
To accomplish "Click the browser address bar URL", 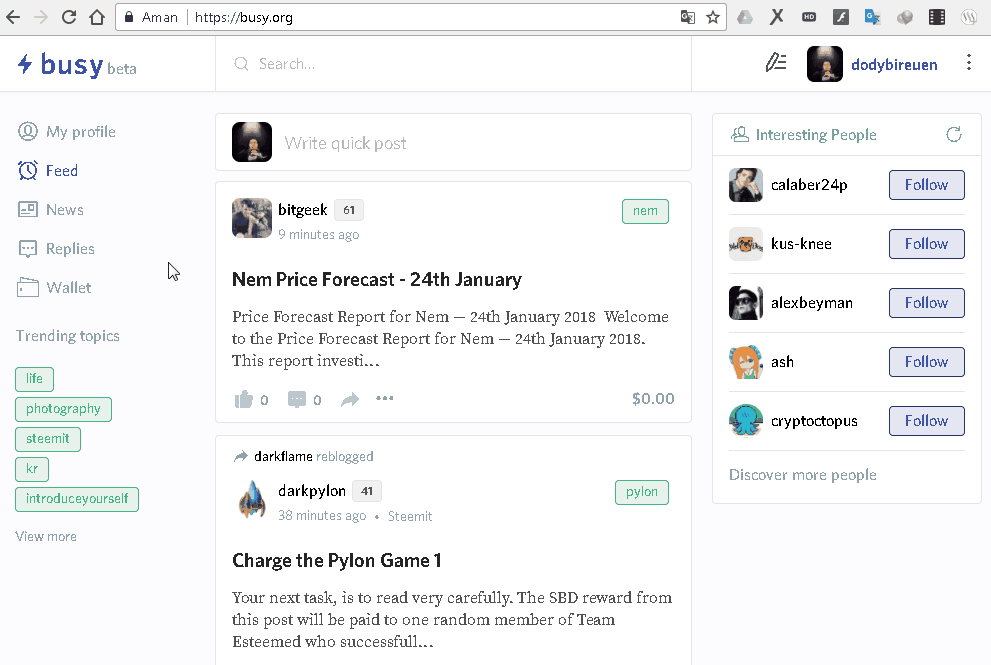I will 243,17.
